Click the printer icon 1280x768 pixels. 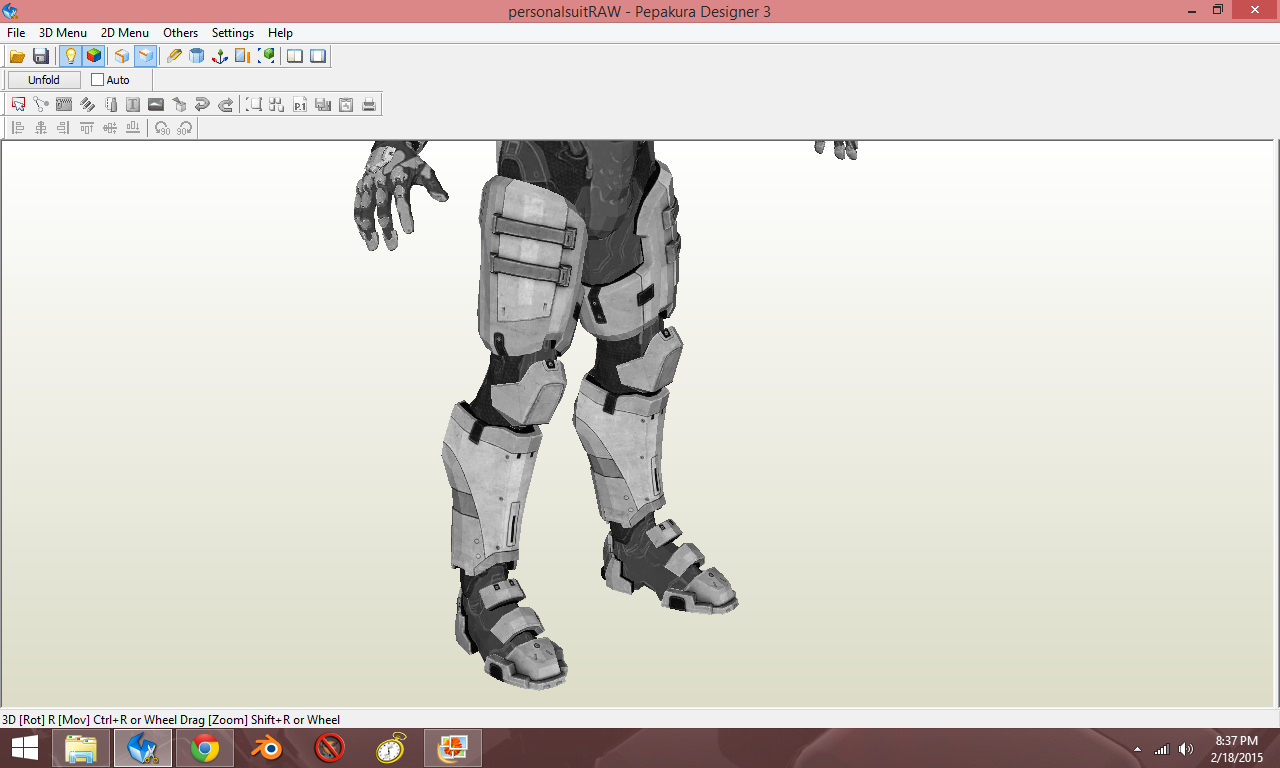369,104
